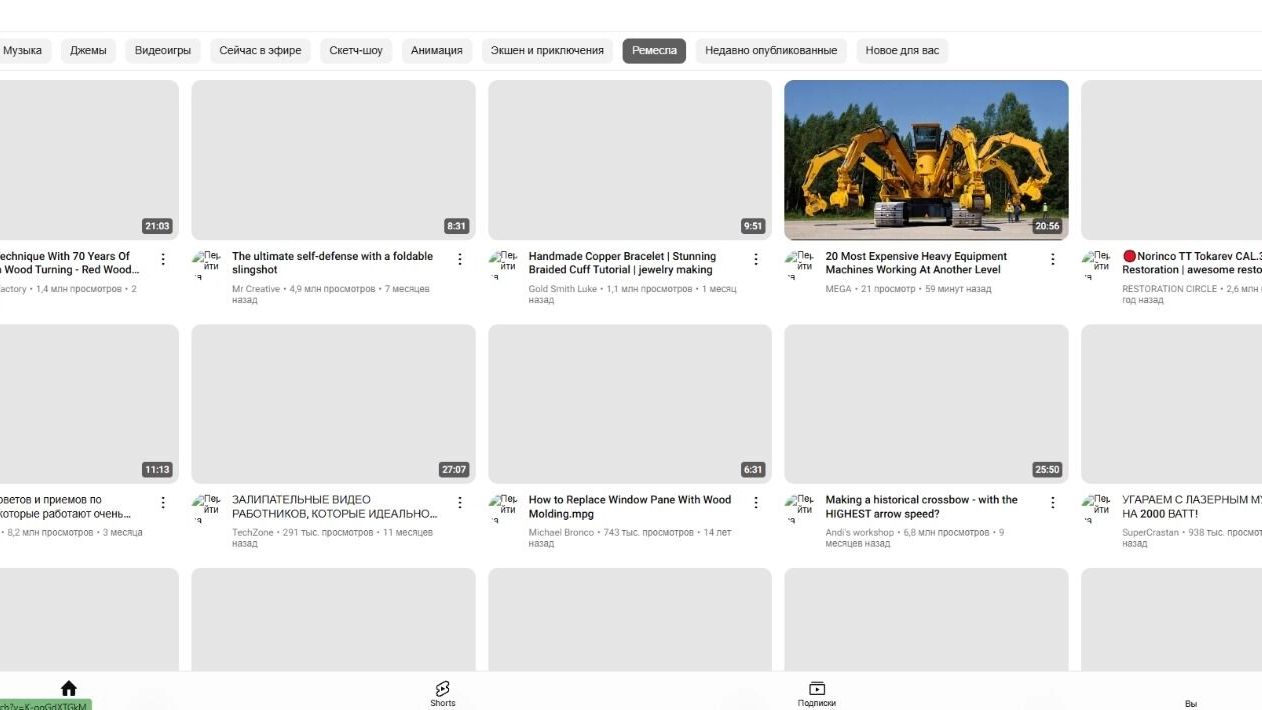This screenshot has width=1262, height=710.
Task: Open the 11:13 video thumbnail
Action: (89, 404)
